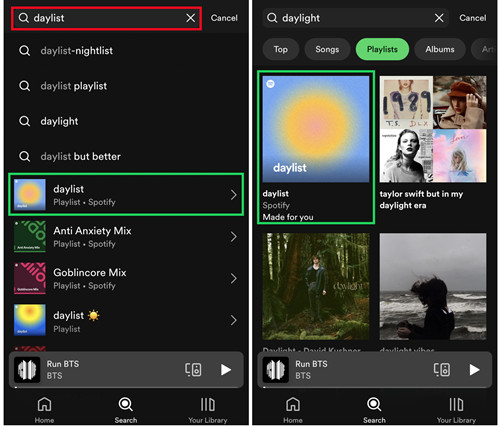Image resolution: width=500 pixels, height=428 pixels.
Task: Open chevron on daylist sun emoji row
Action: tap(234, 320)
